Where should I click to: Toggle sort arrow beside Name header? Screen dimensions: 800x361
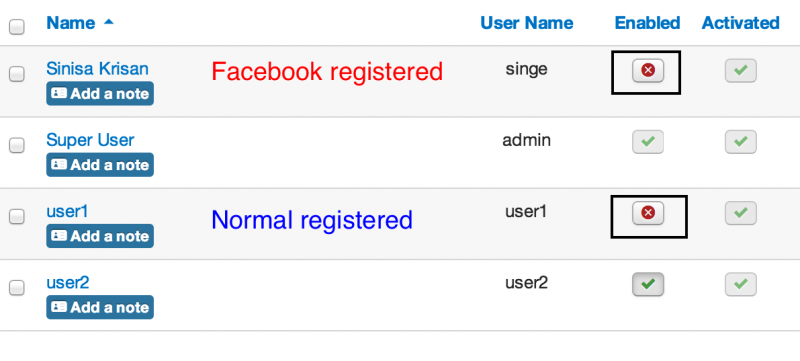(x=109, y=22)
